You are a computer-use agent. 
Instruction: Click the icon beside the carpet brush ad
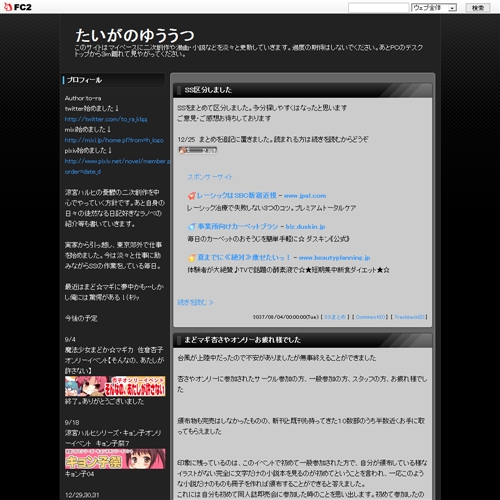[192, 227]
